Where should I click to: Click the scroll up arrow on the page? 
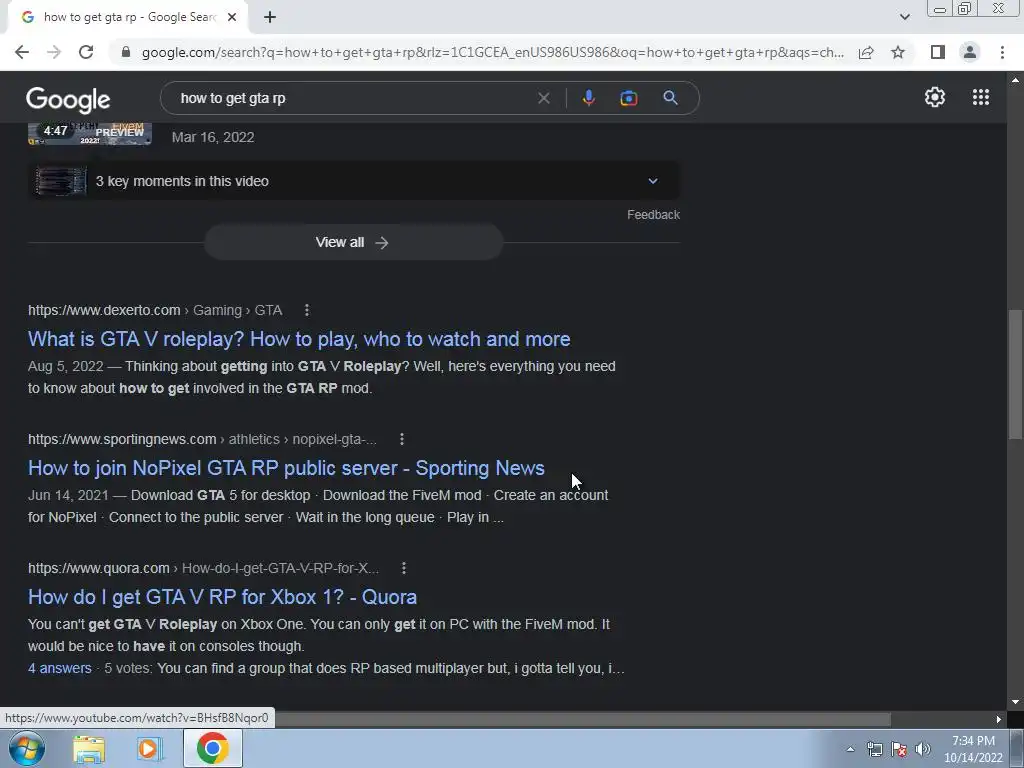[1015, 80]
